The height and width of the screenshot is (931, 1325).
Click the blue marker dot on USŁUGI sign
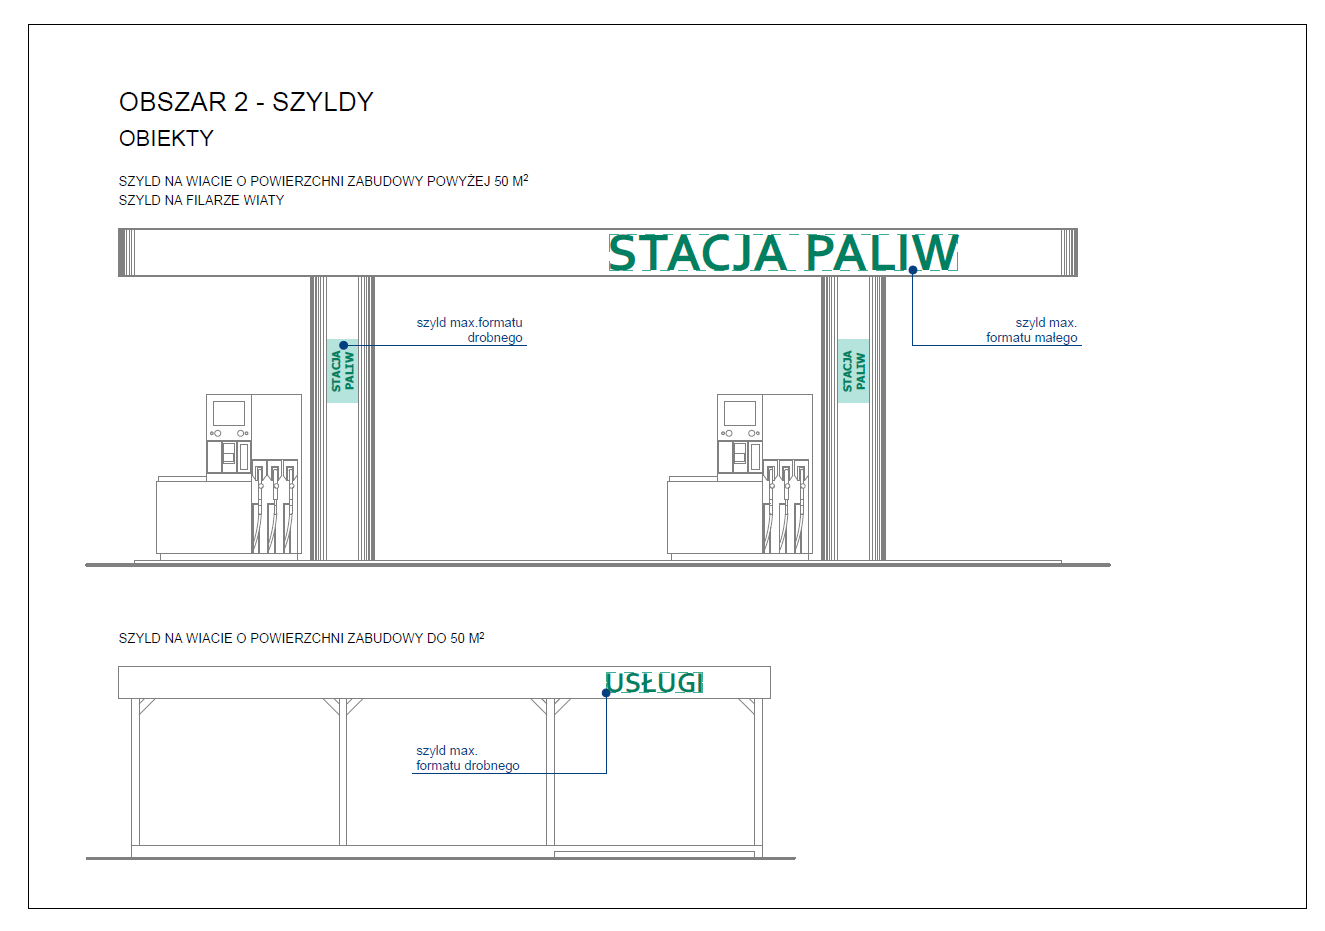[606, 692]
